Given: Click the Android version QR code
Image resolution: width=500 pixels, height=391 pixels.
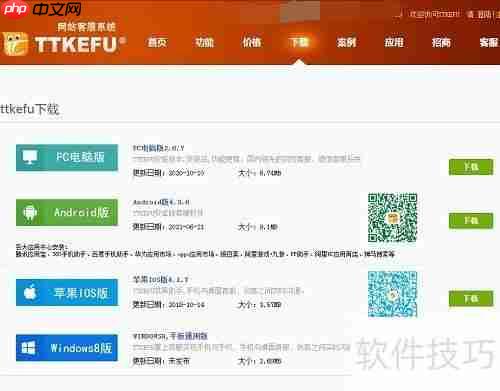Looking at the screenshot, I should tap(393, 217).
